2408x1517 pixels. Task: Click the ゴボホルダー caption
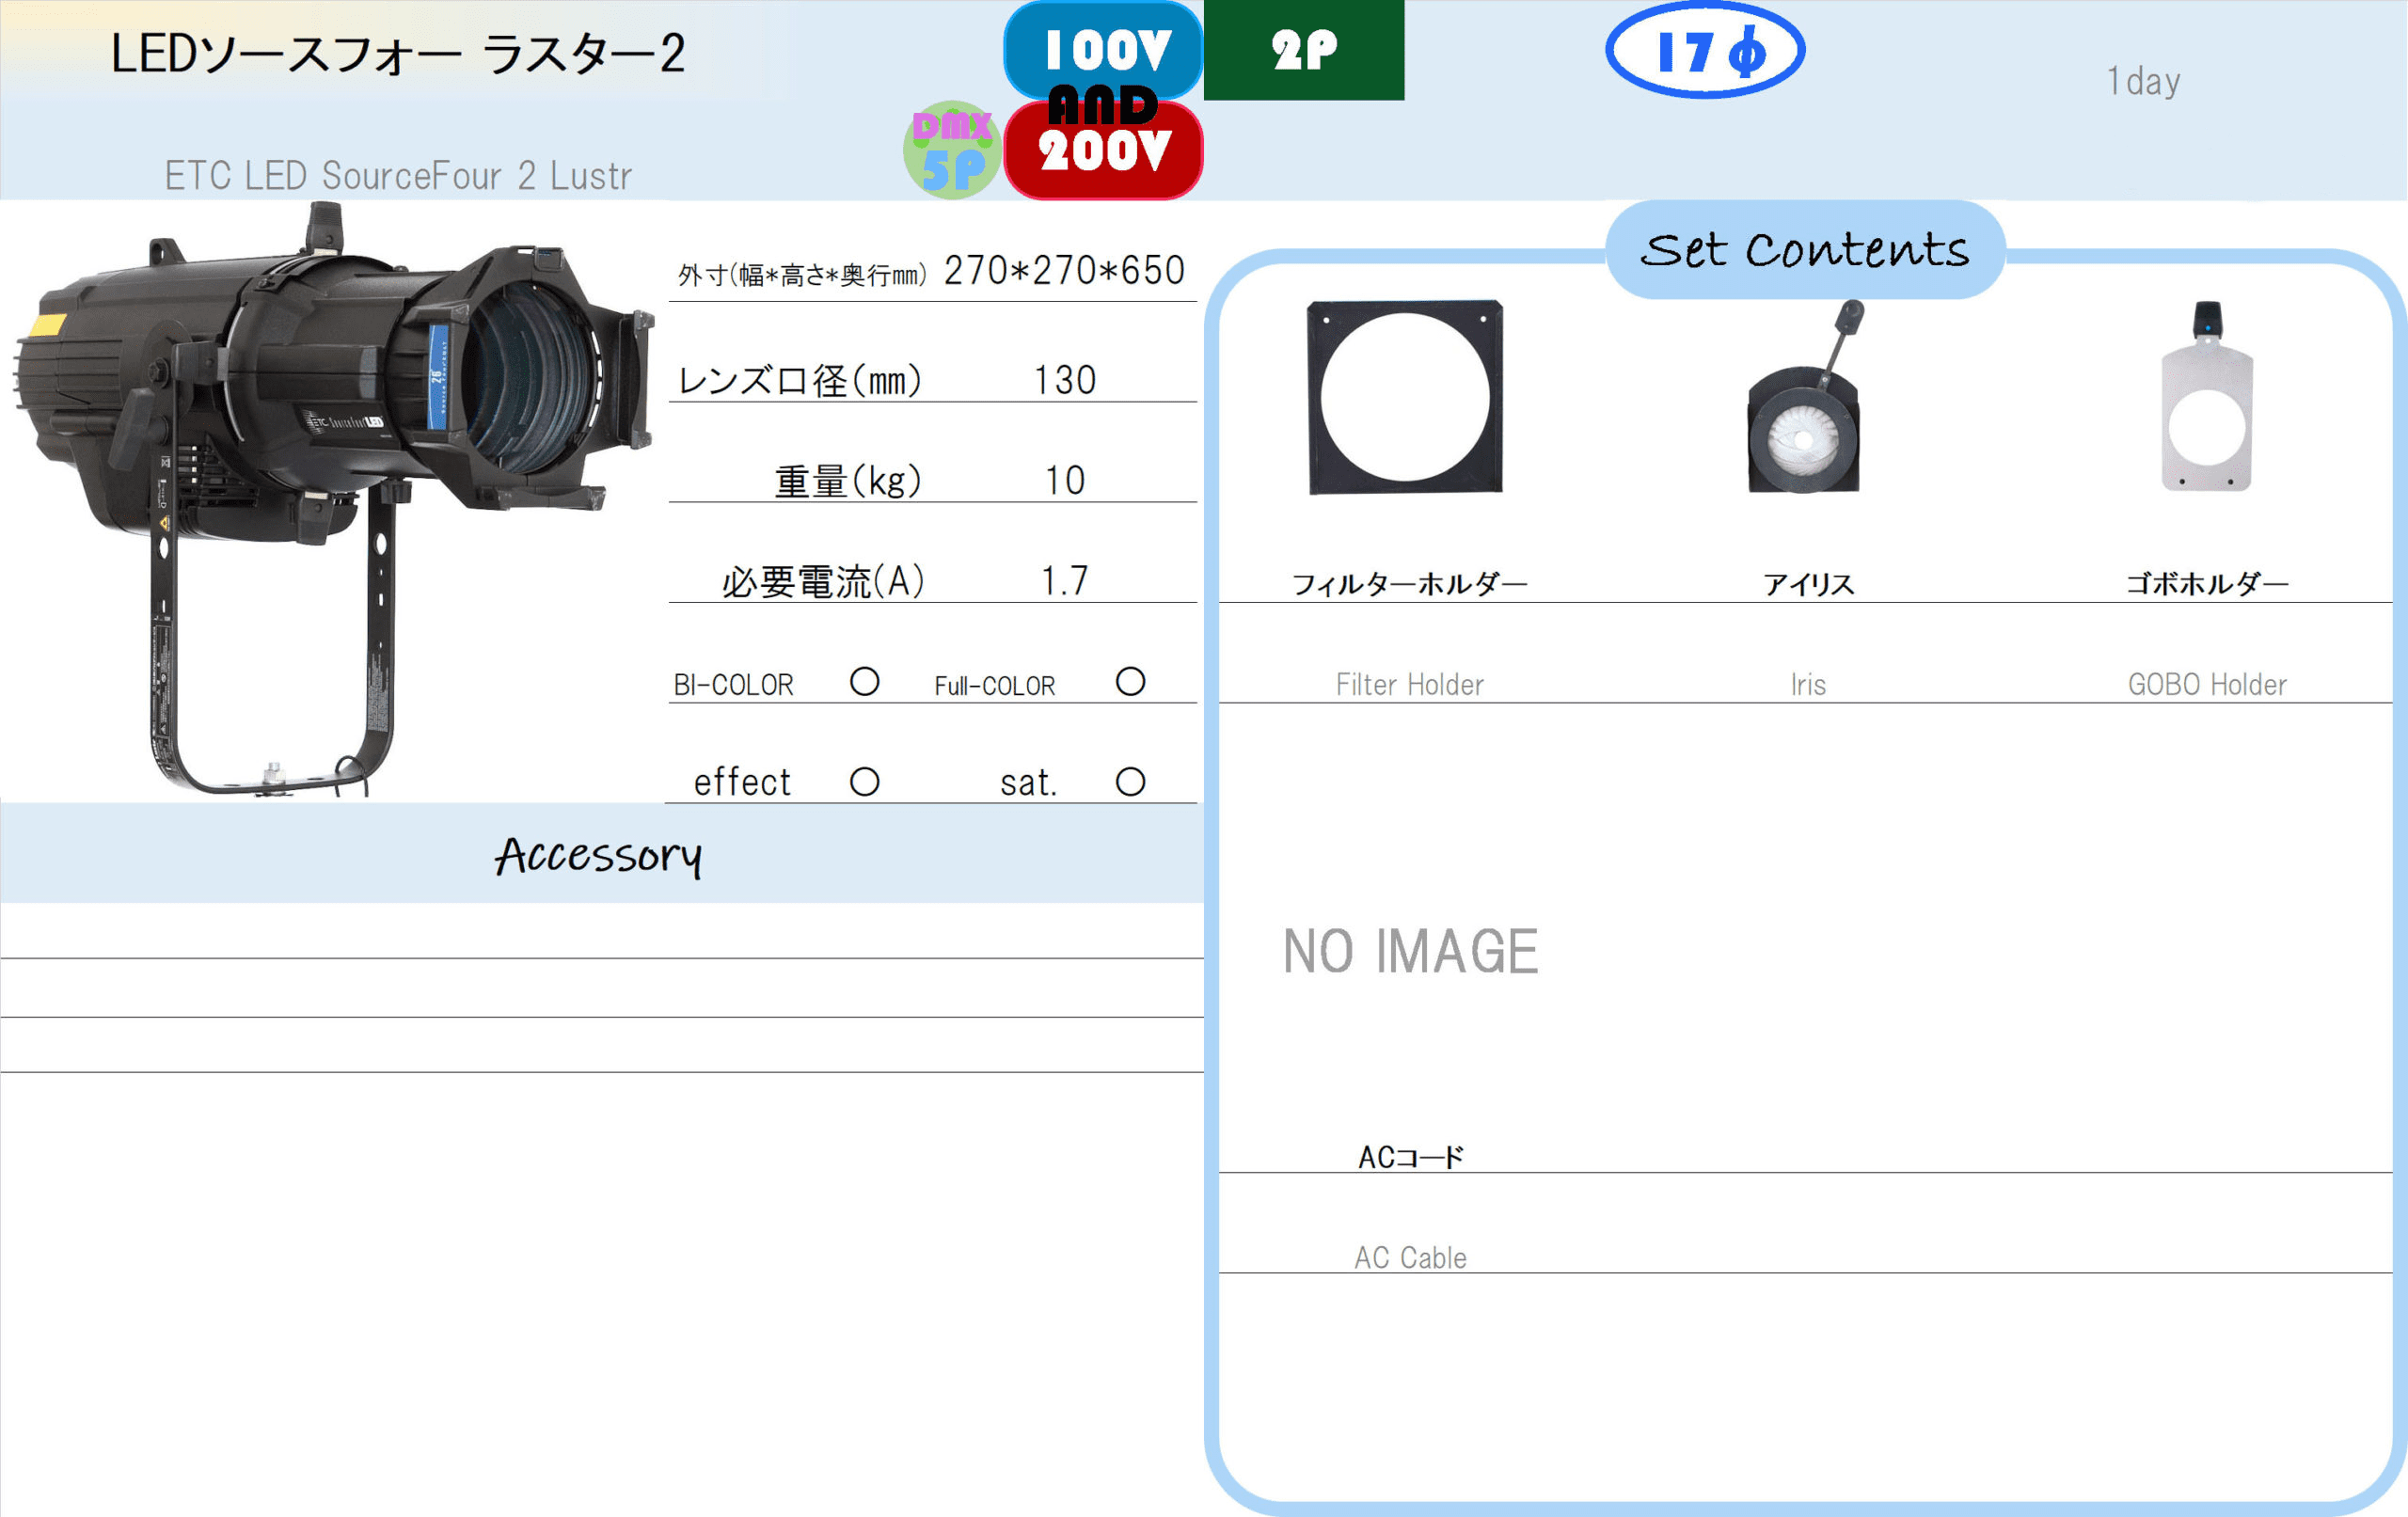(2207, 584)
